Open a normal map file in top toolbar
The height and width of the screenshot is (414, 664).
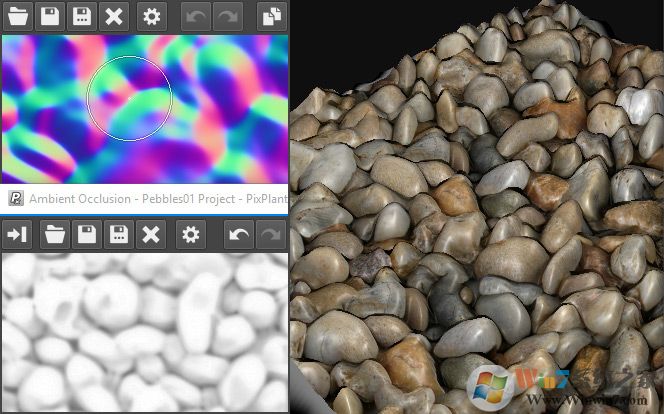(18, 16)
